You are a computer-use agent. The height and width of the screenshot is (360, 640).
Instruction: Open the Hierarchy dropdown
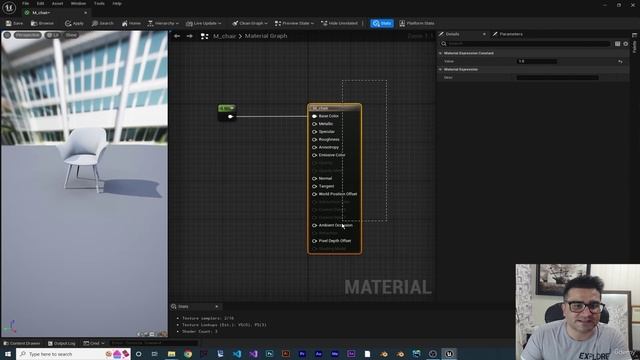(163, 23)
